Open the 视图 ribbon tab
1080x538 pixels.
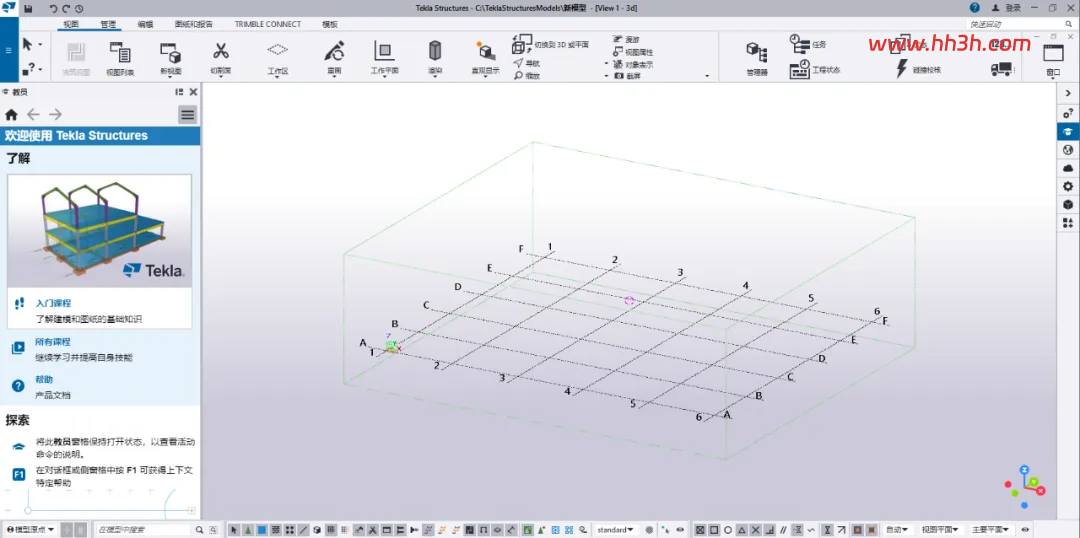coord(71,24)
